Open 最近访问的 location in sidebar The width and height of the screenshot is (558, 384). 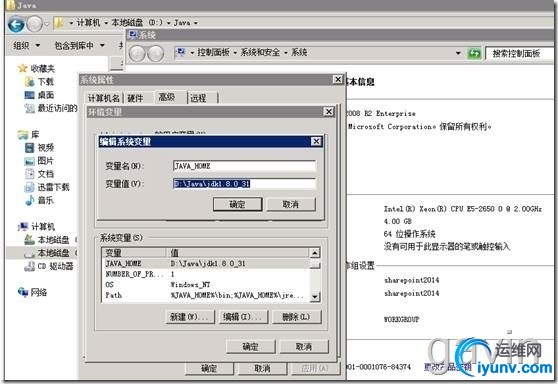(x=51, y=108)
